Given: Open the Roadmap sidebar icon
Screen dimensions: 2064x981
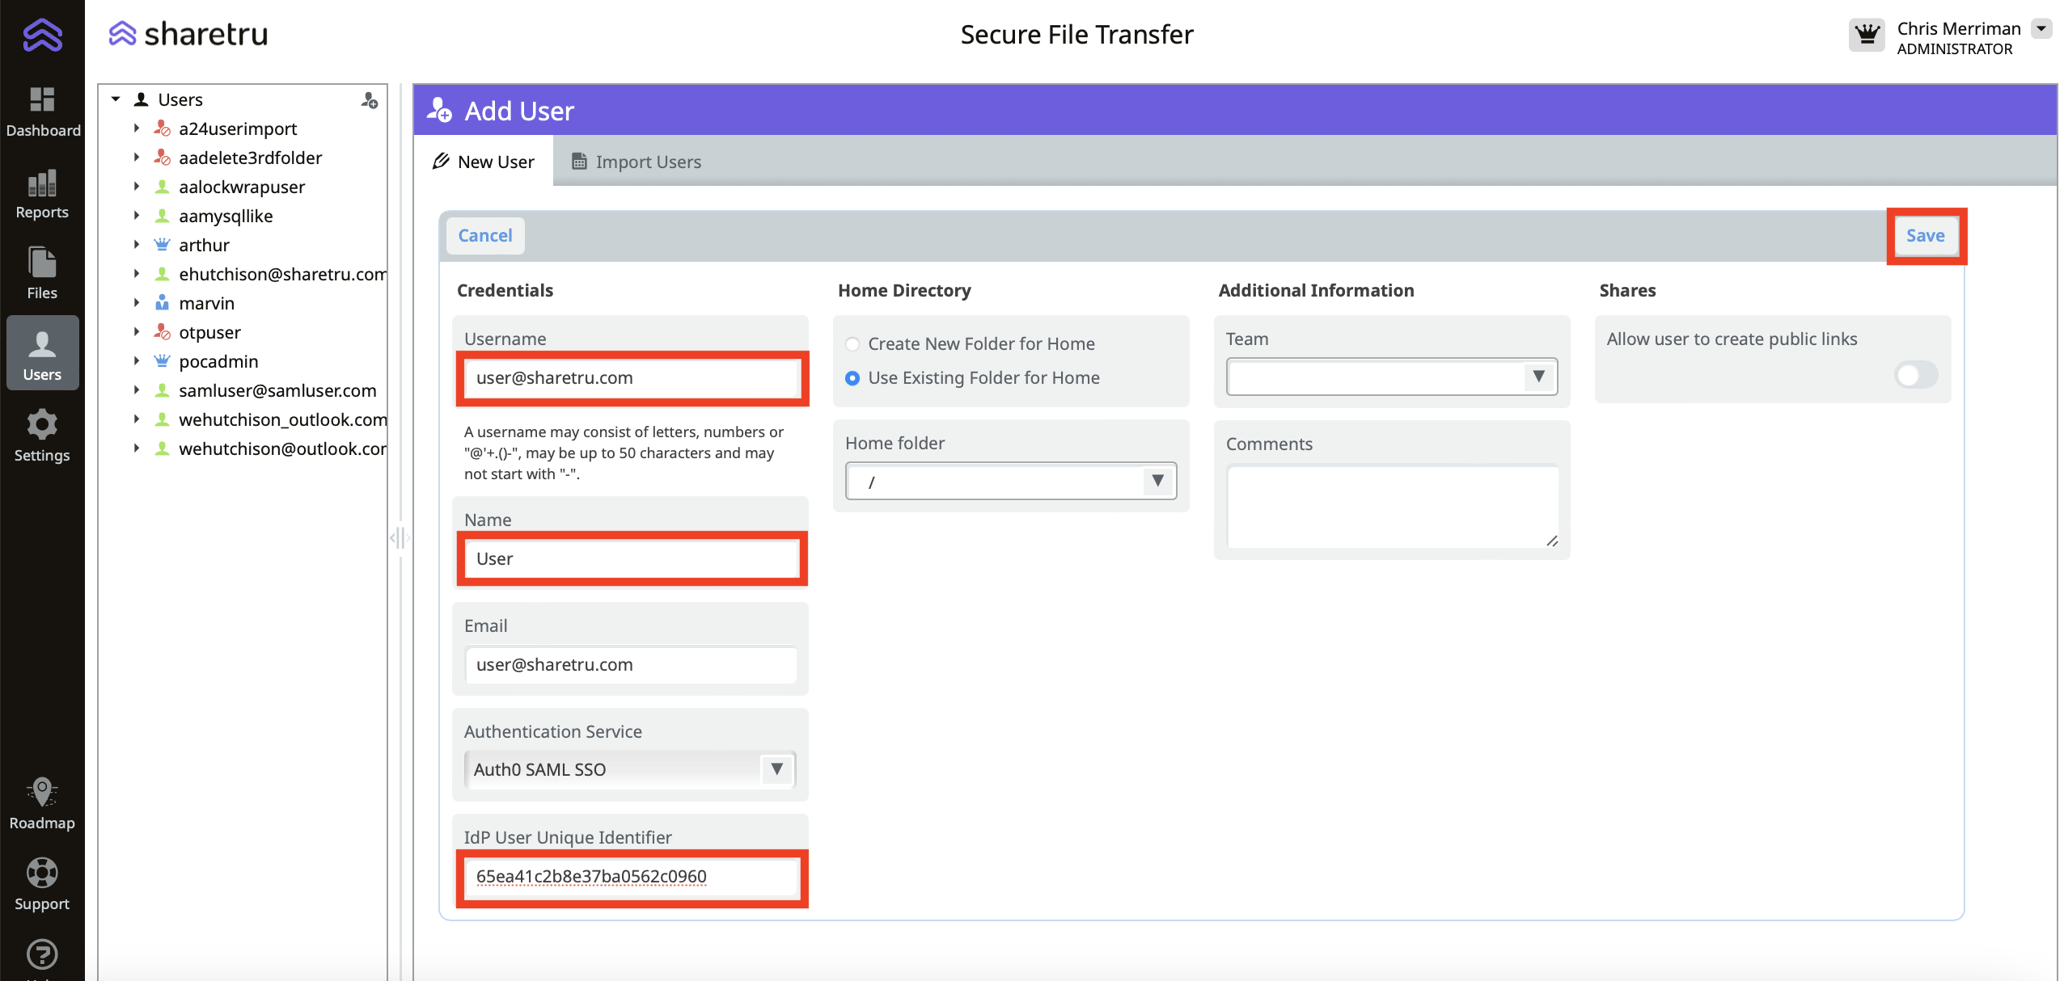Looking at the screenshot, I should [42, 804].
